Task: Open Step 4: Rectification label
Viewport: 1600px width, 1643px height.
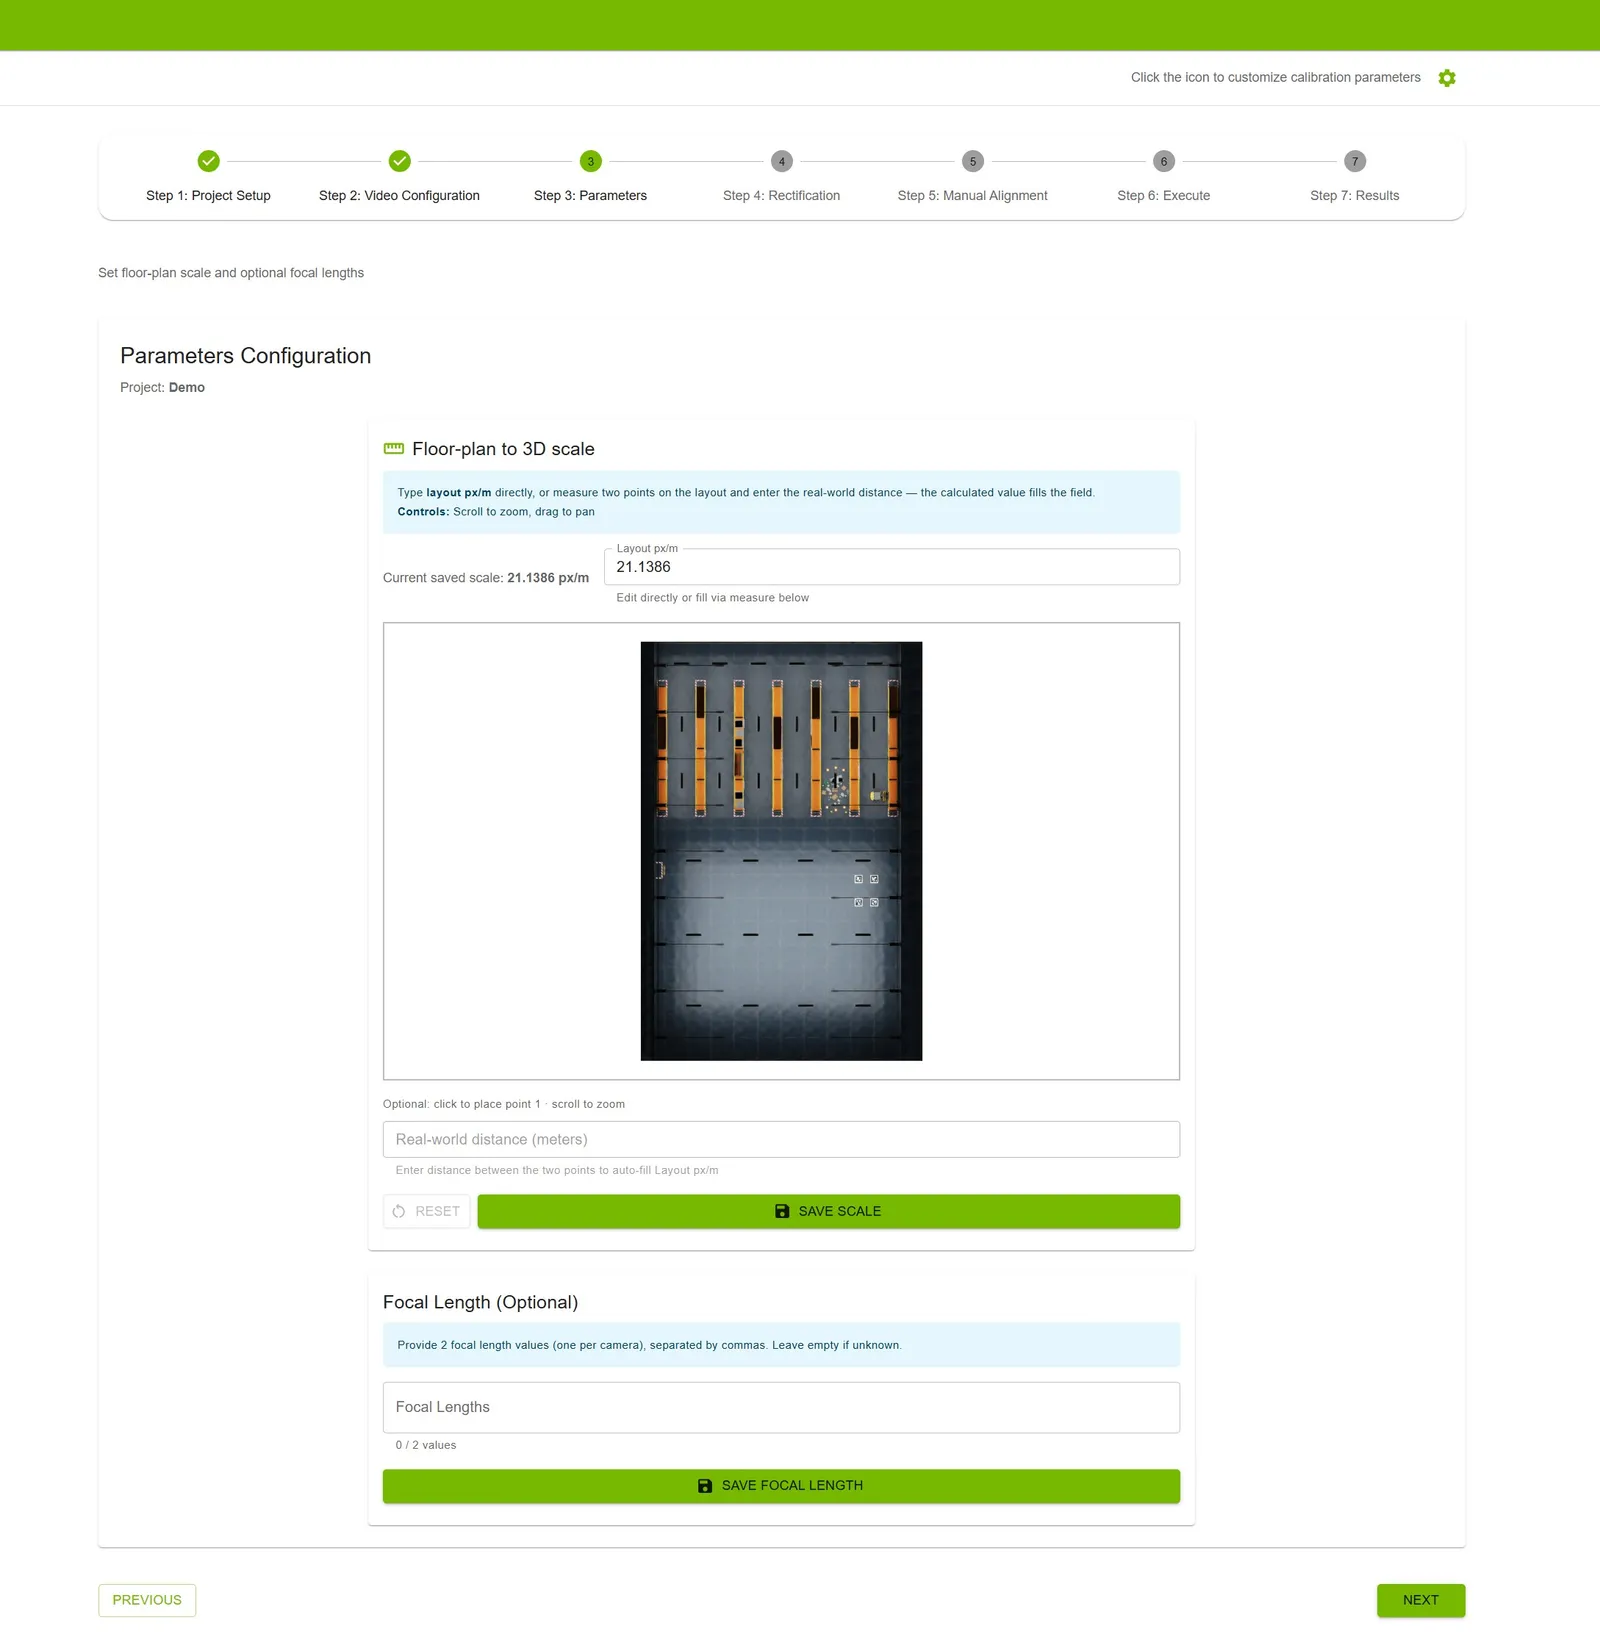Action: (782, 196)
